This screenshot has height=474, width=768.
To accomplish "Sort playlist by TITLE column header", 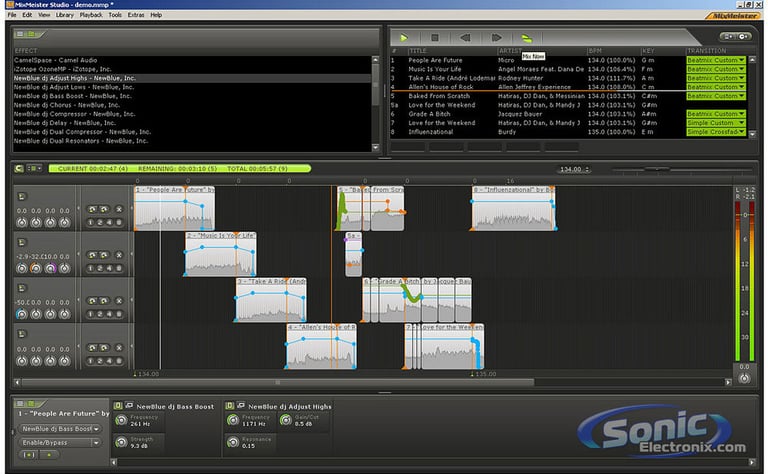I will 418,51.
